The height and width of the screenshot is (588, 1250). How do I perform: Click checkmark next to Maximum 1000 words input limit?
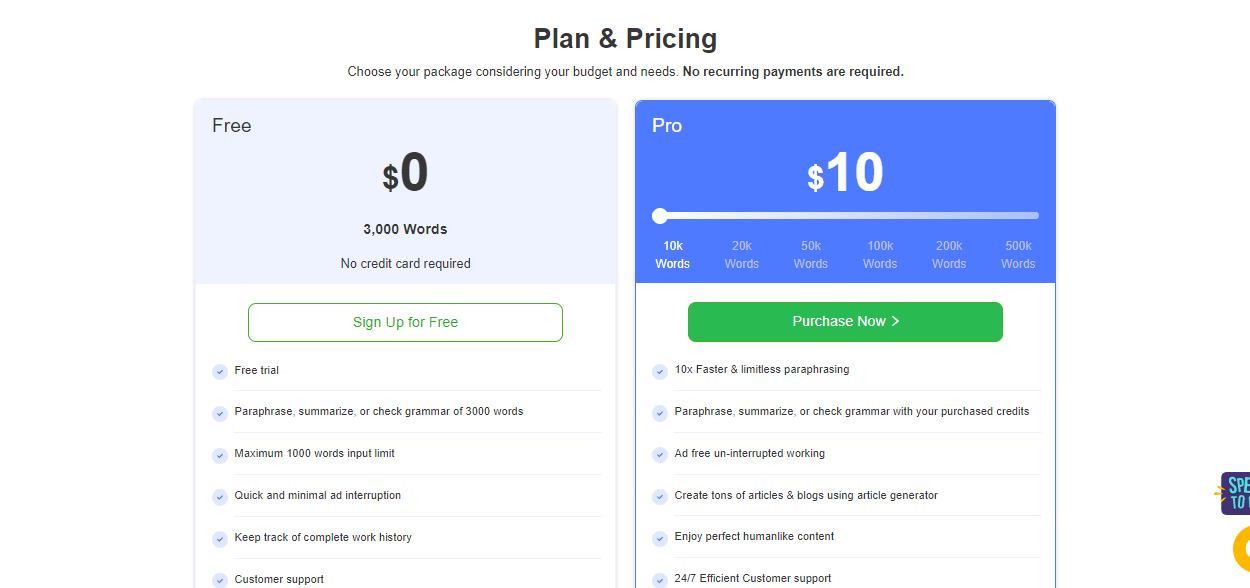[220, 455]
